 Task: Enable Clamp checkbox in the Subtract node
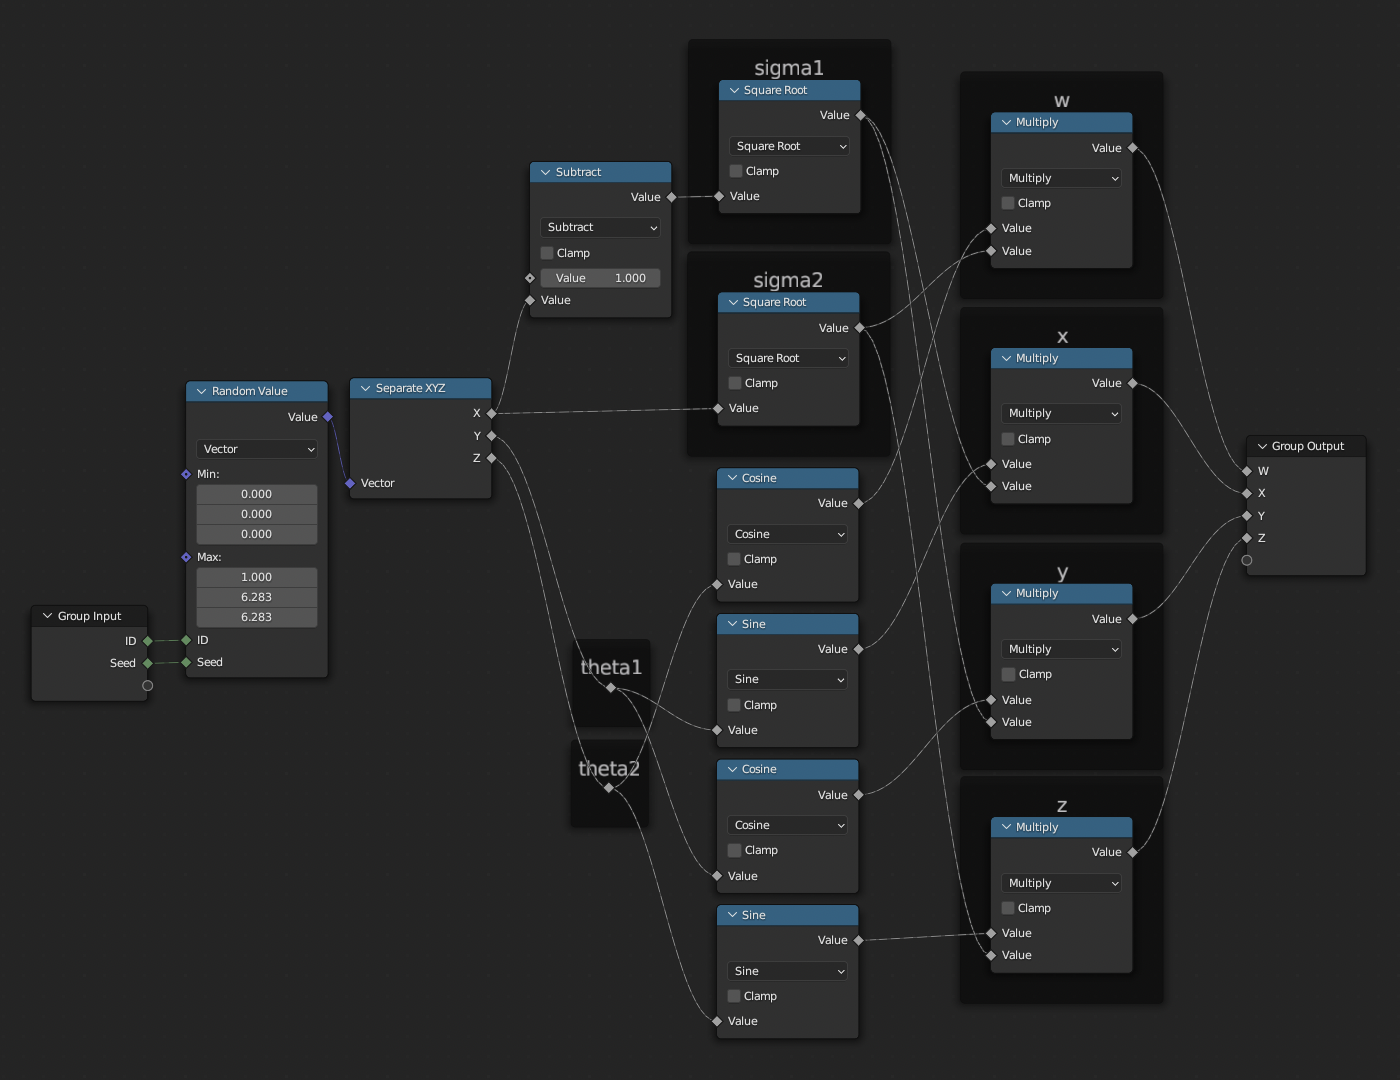547,253
